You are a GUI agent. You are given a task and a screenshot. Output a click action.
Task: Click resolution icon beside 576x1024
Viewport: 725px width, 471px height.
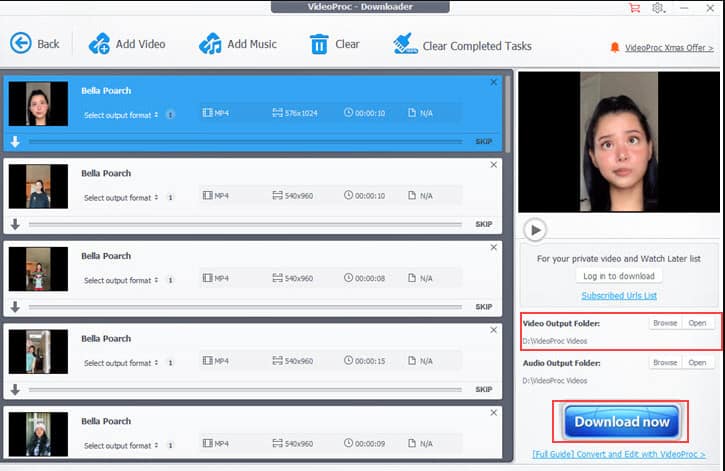[x=277, y=113]
